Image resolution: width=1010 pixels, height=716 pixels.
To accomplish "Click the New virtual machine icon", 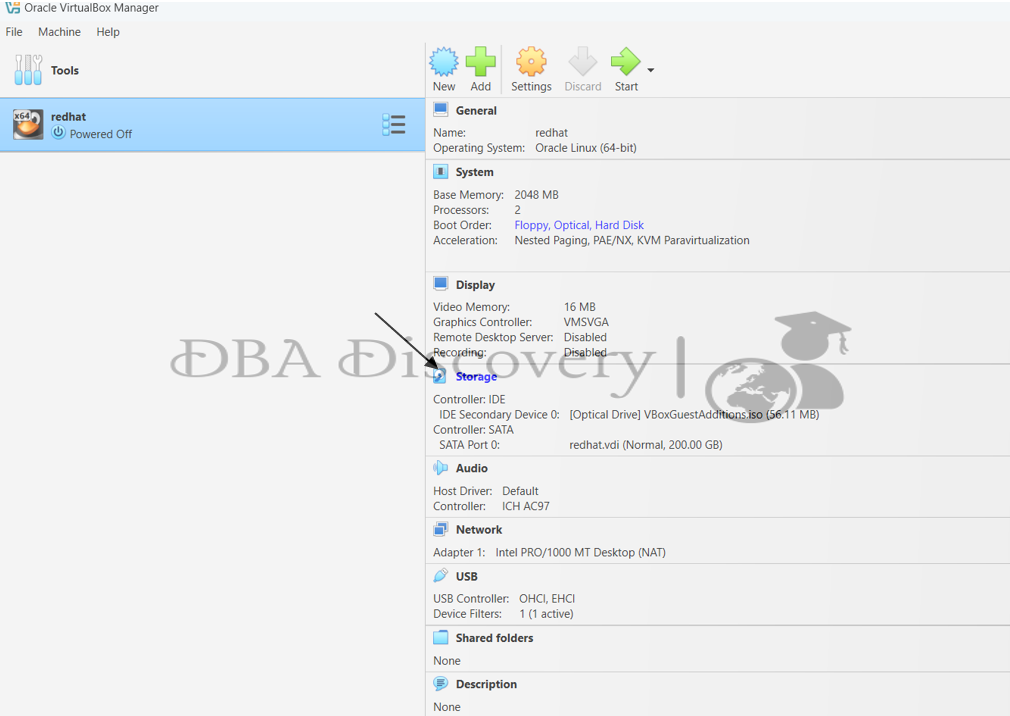I will [x=444, y=63].
